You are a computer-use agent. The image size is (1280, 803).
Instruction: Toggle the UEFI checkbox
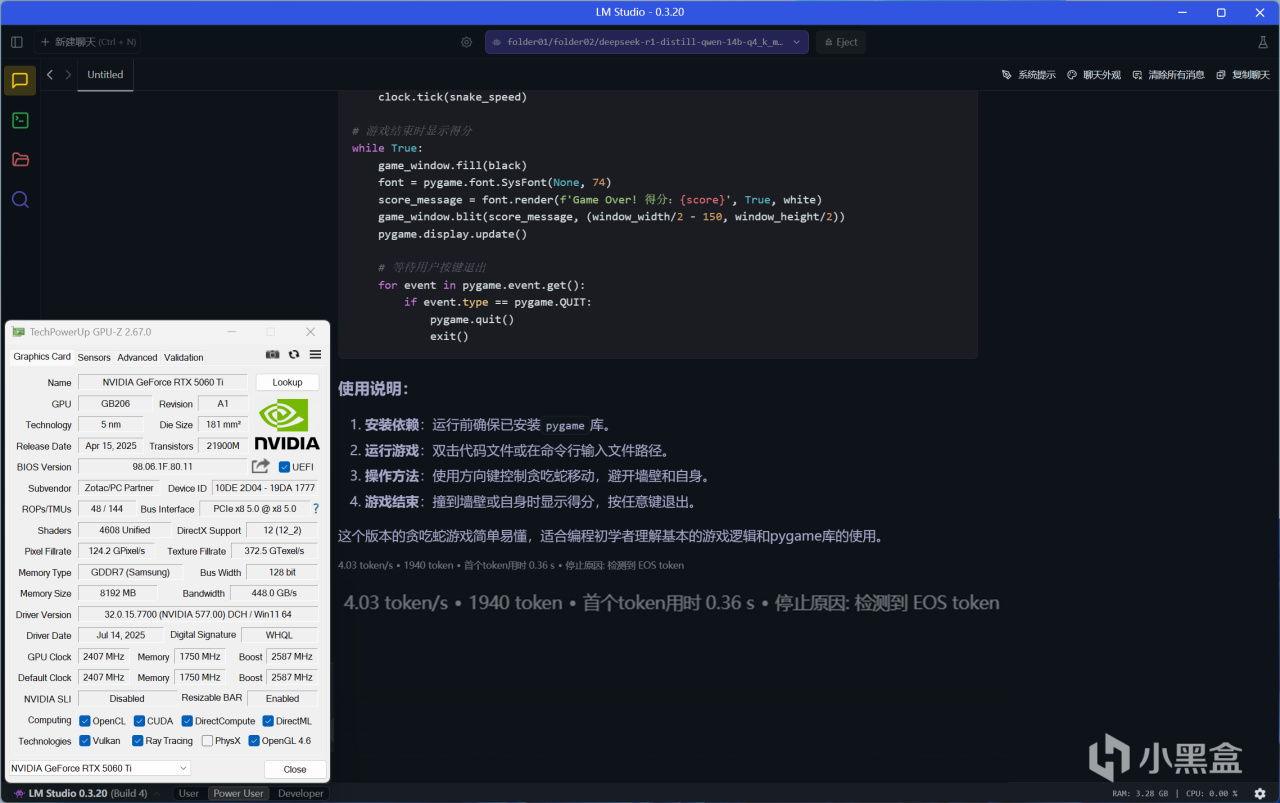(x=284, y=467)
